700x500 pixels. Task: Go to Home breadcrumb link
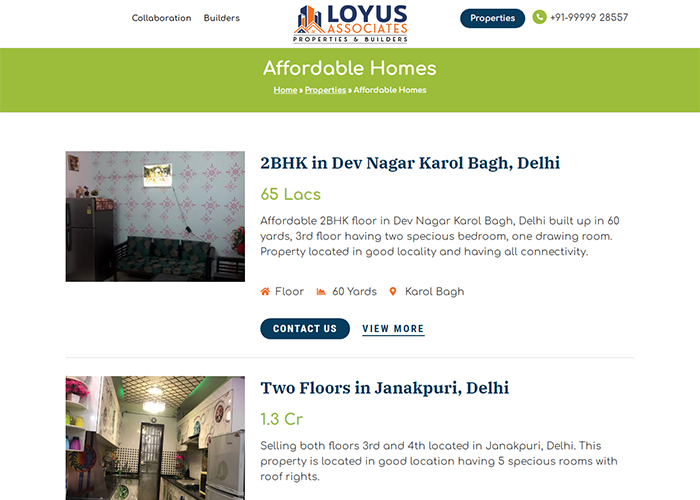pyautogui.click(x=285, y=90)
